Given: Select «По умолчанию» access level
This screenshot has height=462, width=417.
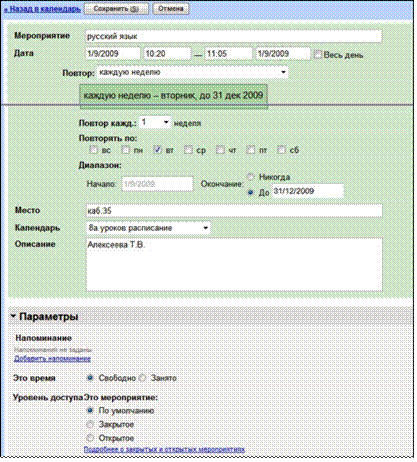Looking at the screenshot, I should (90, 411).
